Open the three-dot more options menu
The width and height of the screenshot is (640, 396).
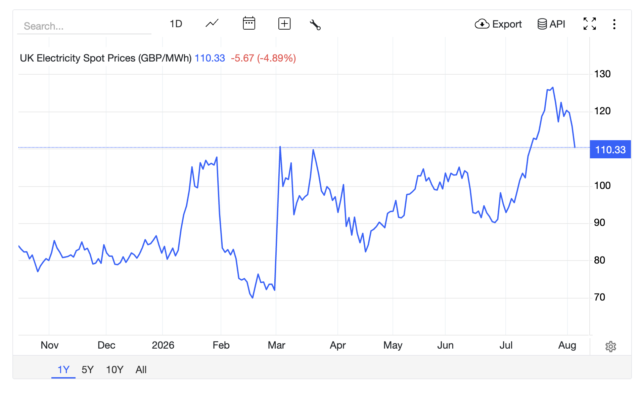(614, 24)
